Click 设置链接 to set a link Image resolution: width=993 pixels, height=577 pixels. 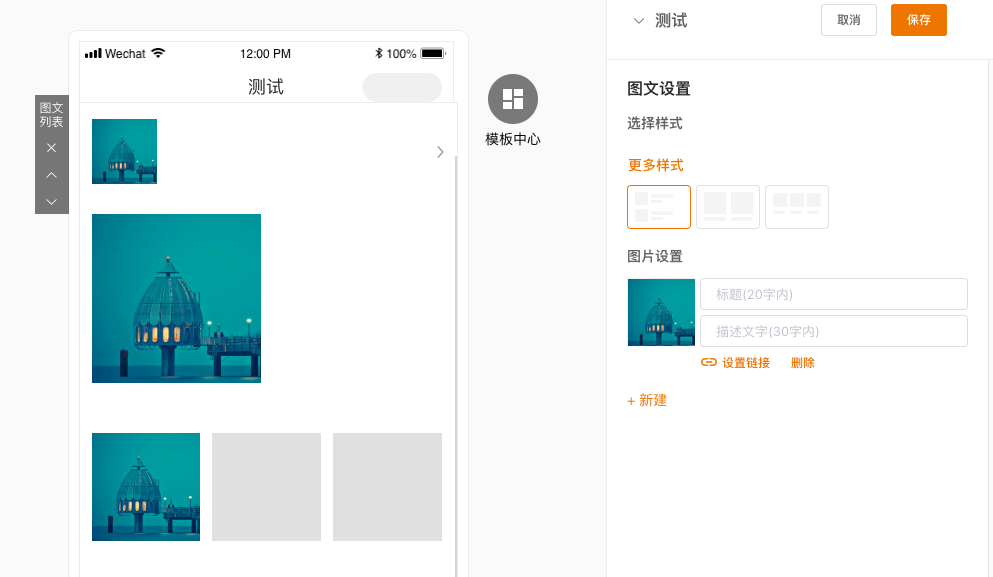click(746, 363)
